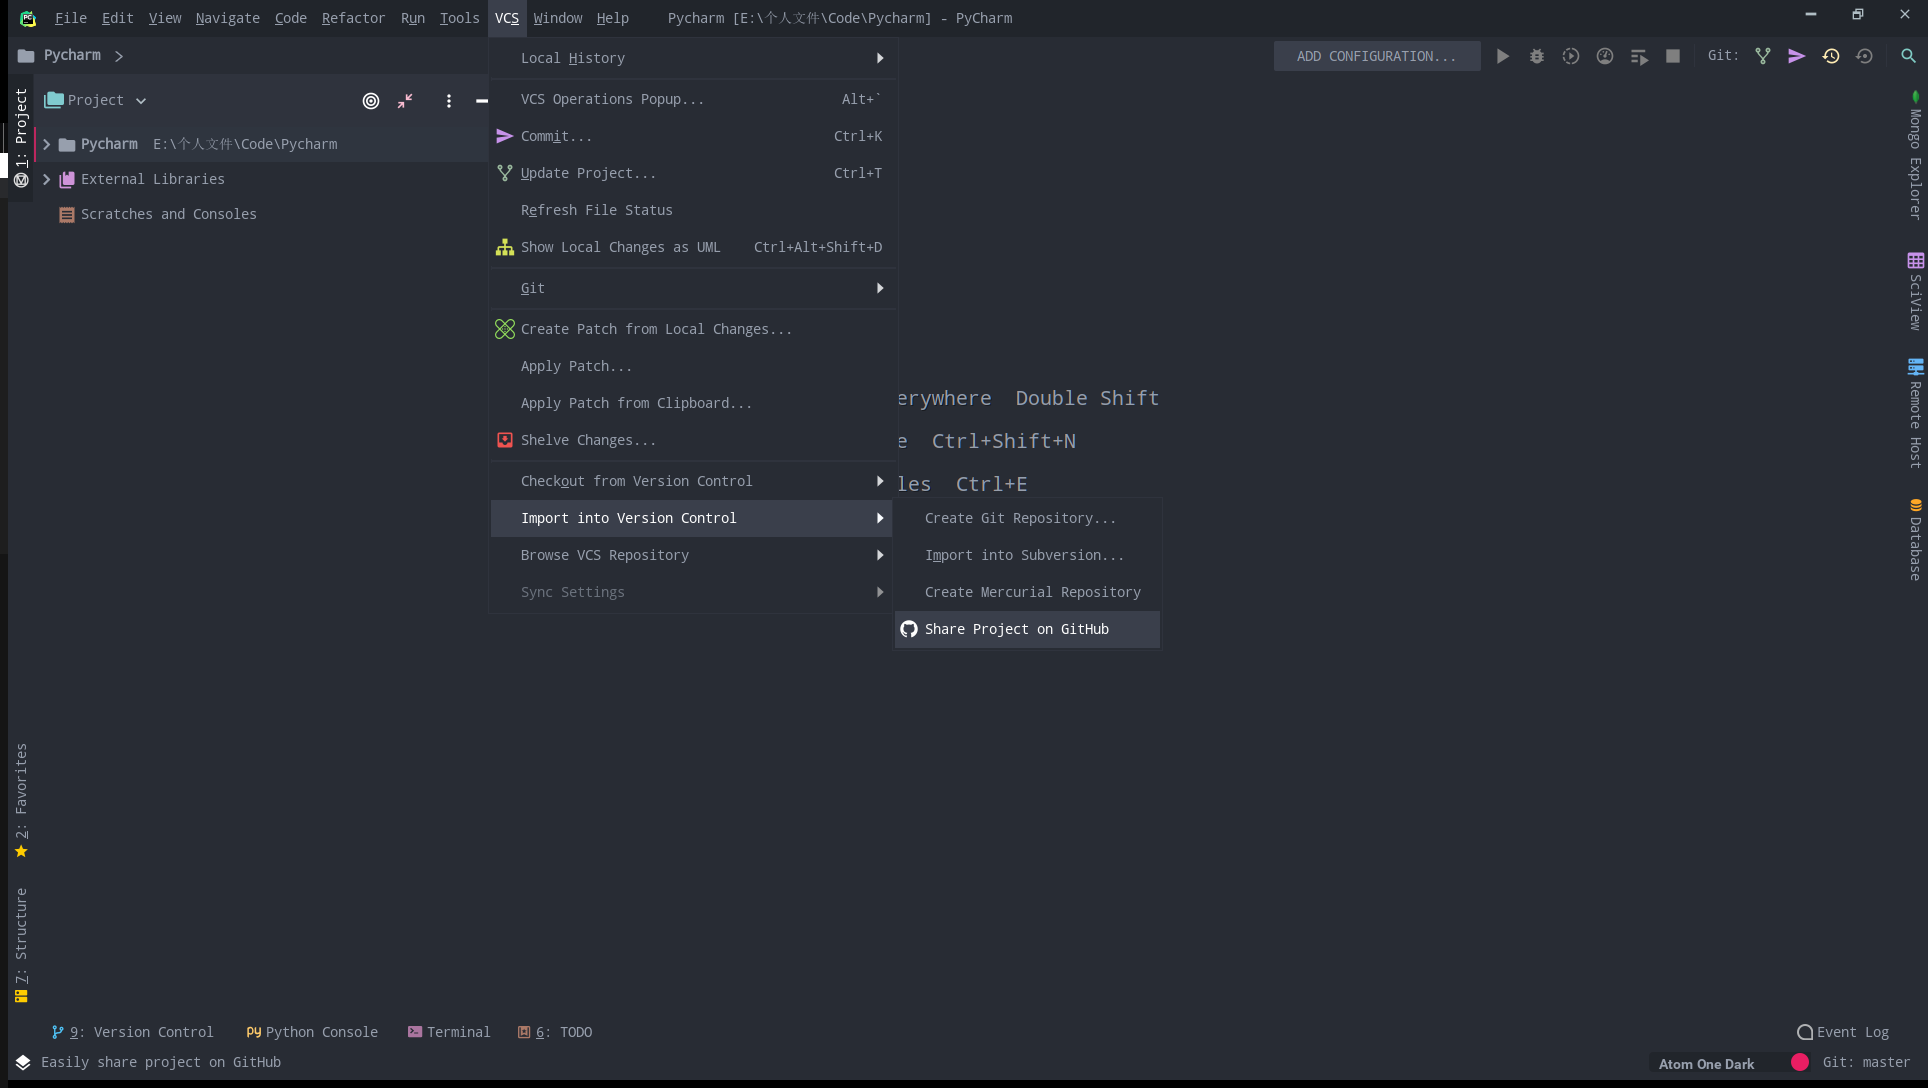
Task: Select VCS Operations Popup... item
Action: [x=691, y=99]
